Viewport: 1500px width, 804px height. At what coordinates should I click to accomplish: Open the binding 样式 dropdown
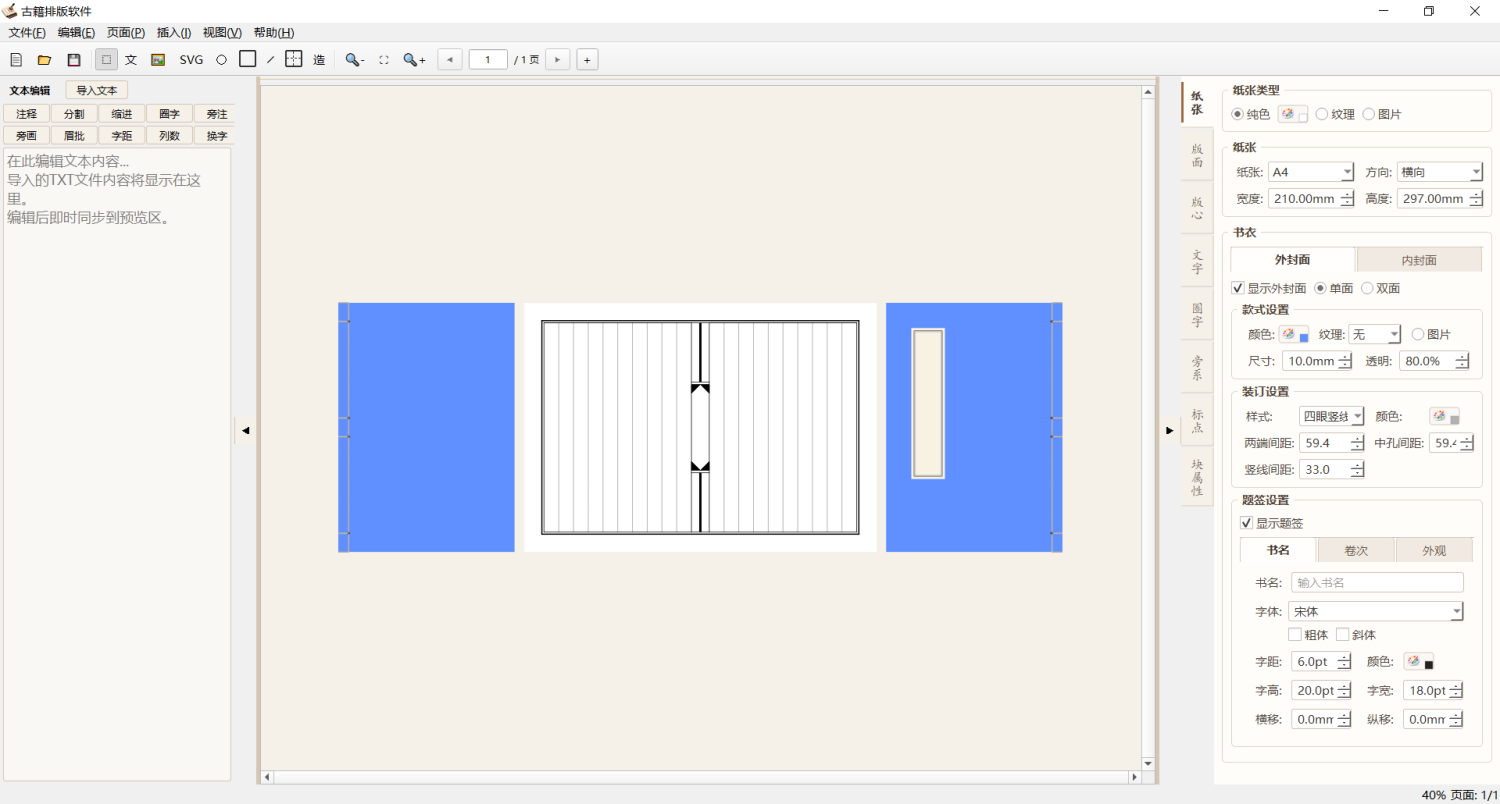click(x=1331, y=416)
